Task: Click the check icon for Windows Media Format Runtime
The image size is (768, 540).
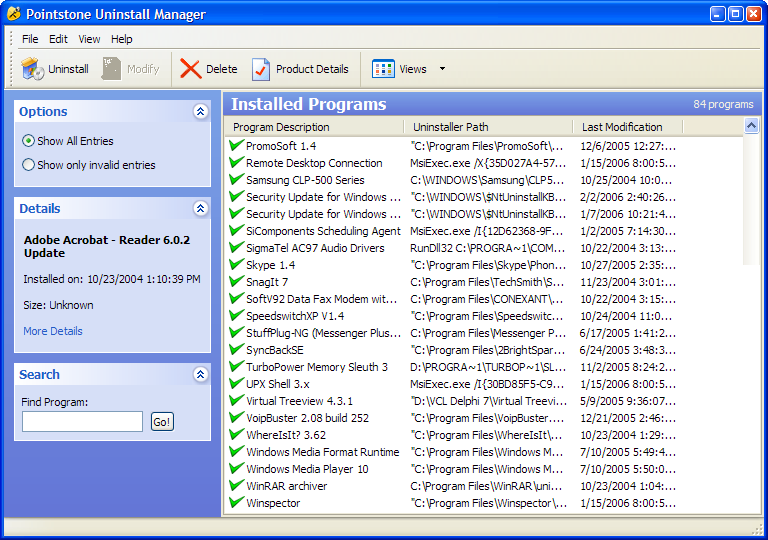Action: (x=237, y=451)
